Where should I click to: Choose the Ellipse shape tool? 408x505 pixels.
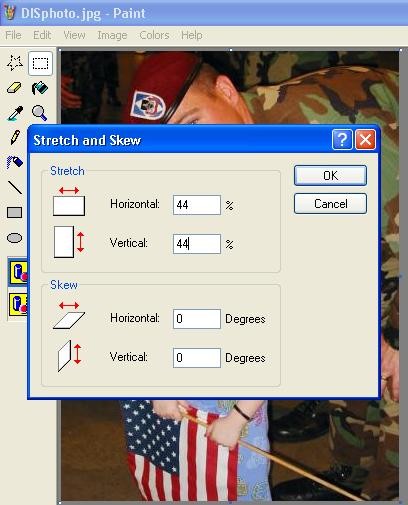pyautogui.click(x=15, y=238)
